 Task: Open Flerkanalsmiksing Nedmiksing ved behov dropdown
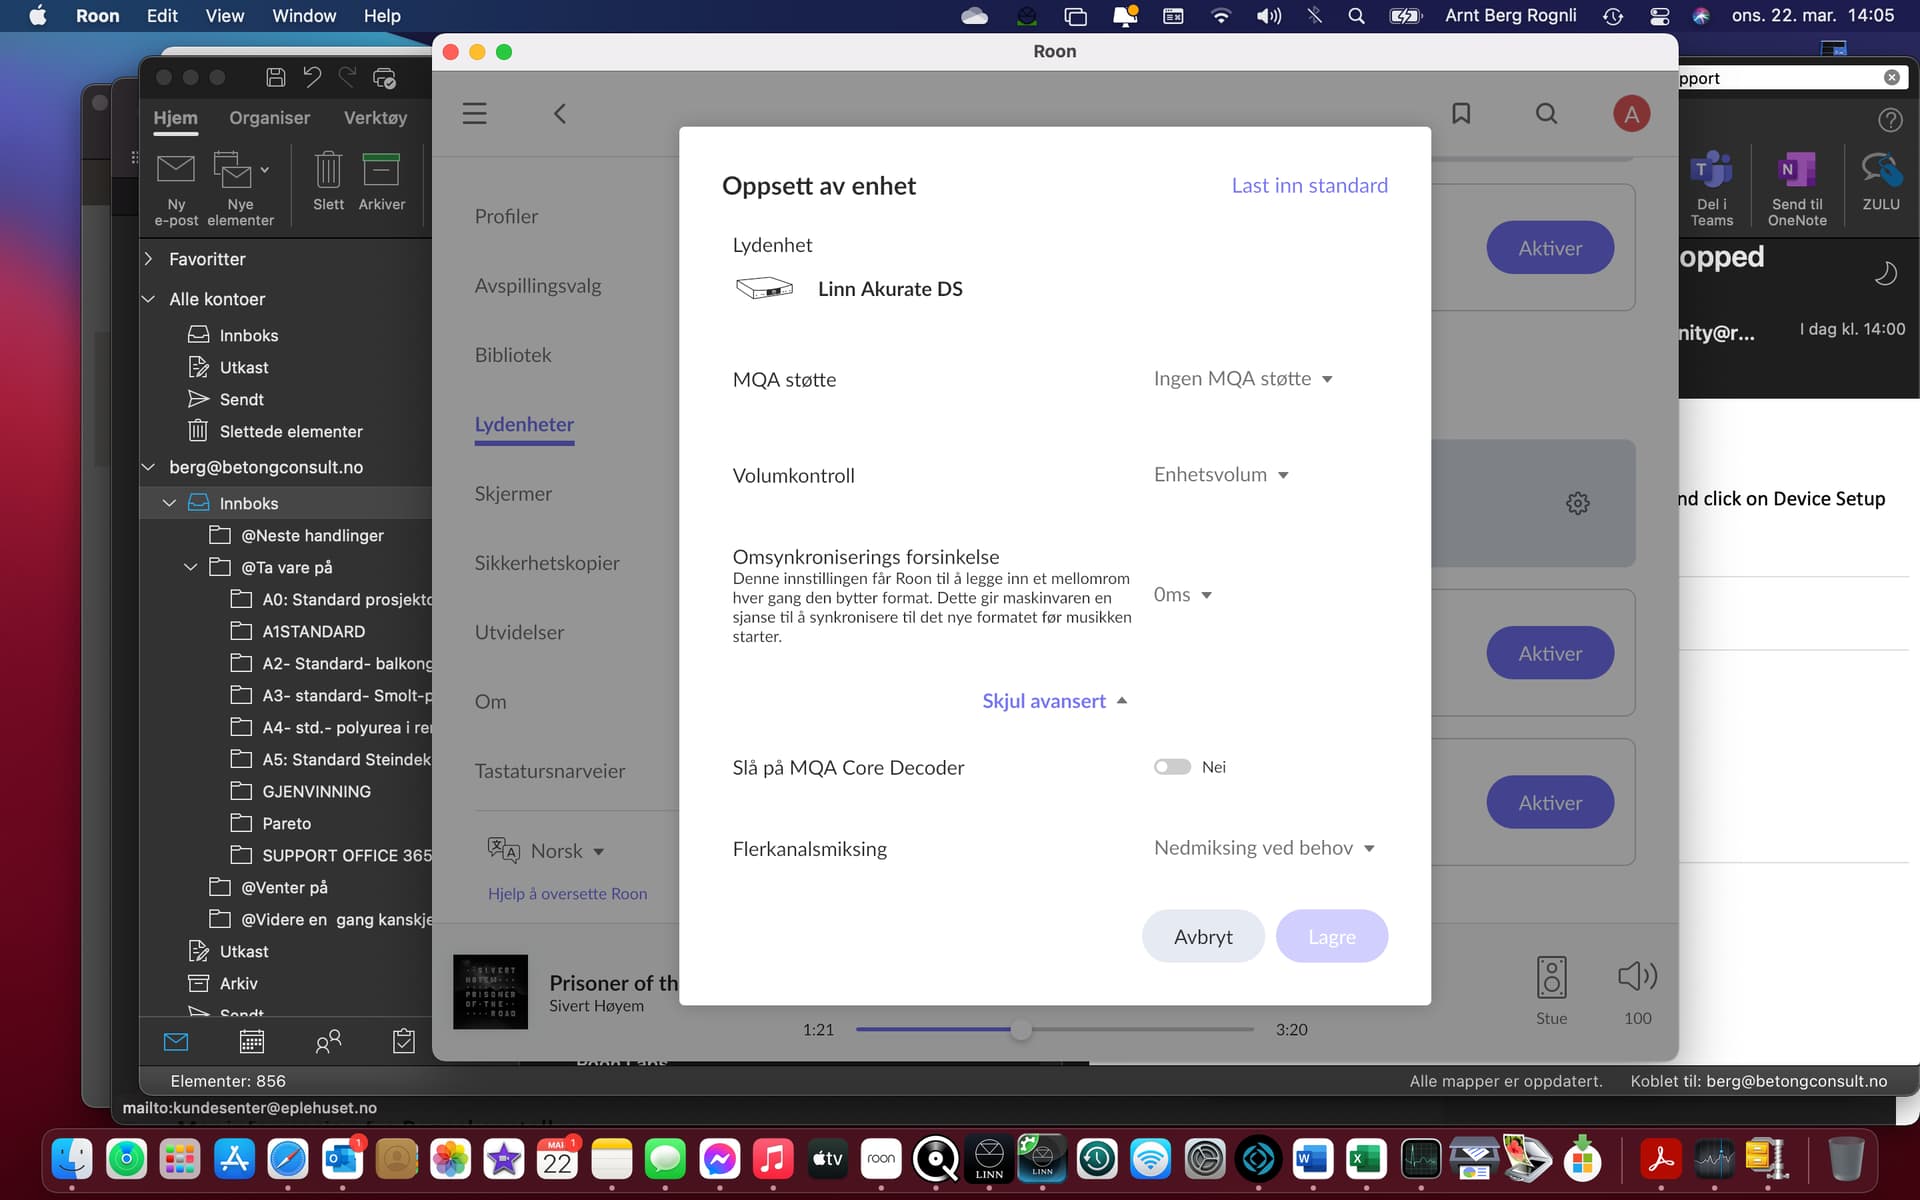(x=1264, y=848)
